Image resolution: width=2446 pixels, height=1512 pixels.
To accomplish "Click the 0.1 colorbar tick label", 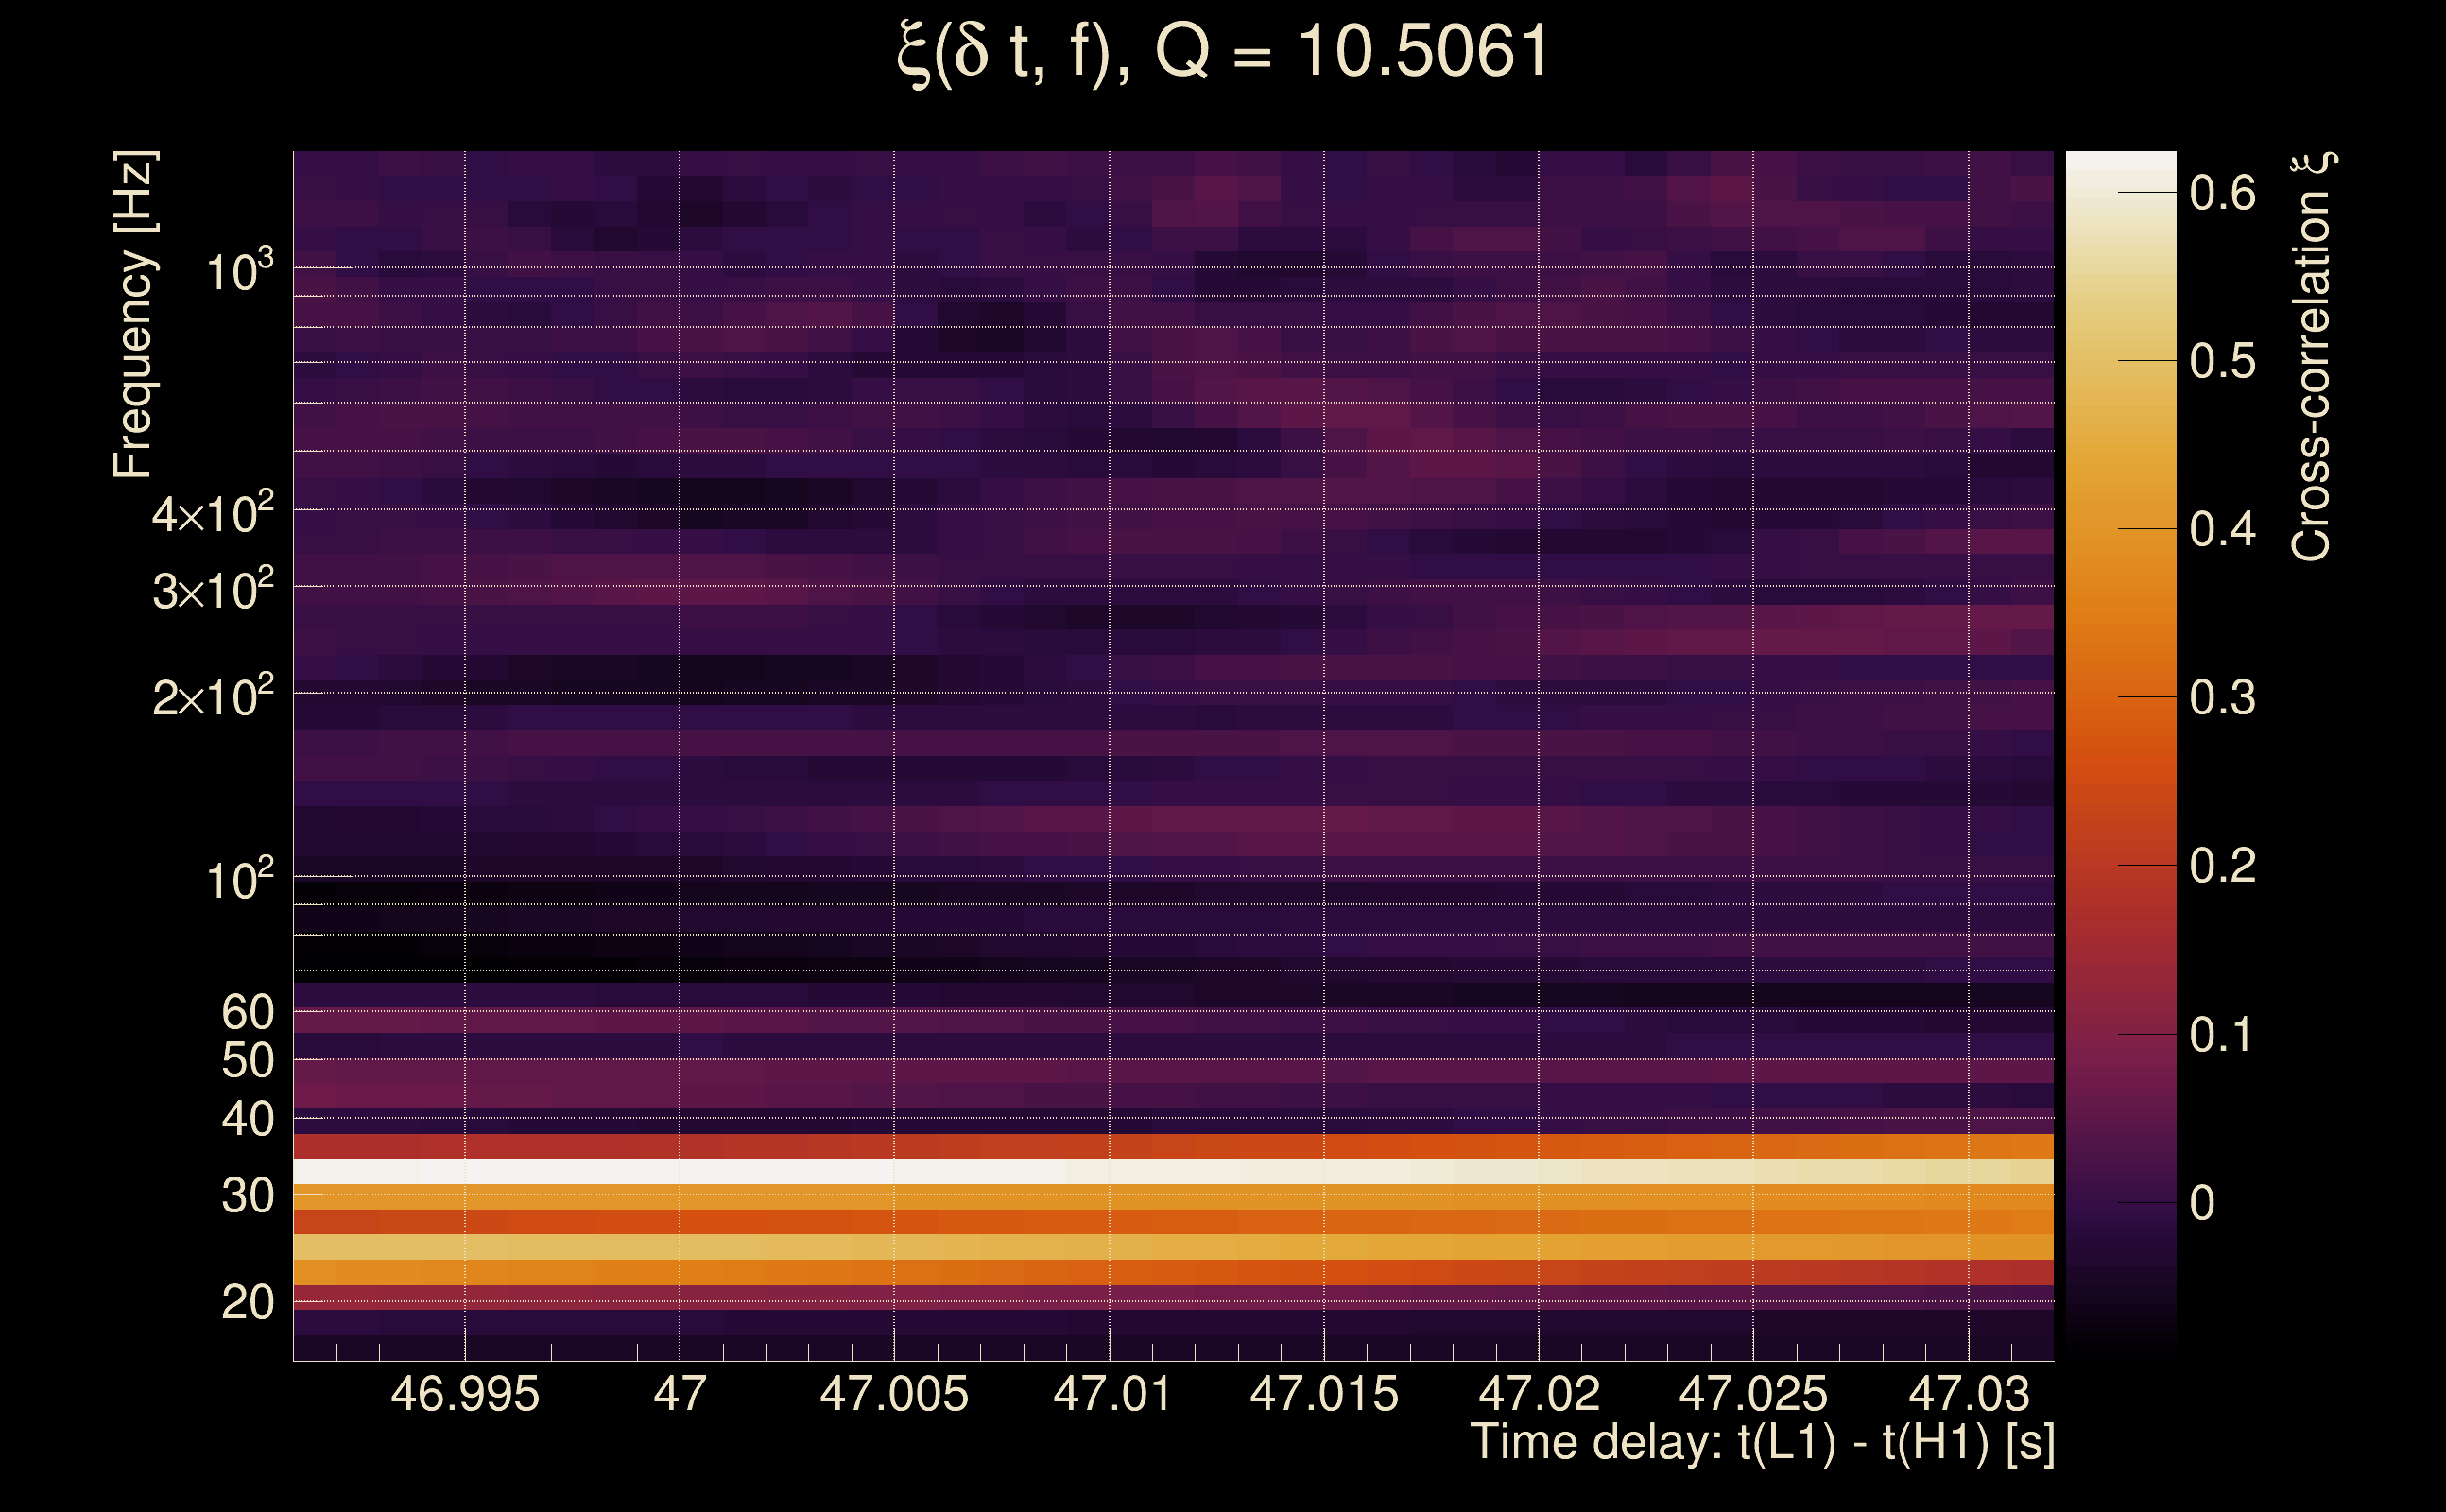I will pos(2222,1035).
